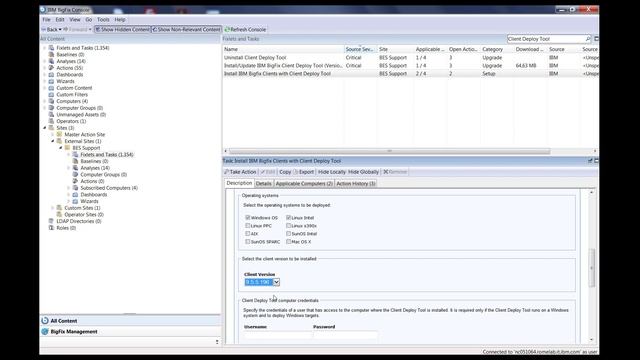Enable the Linux s390x checkbox
Screen dimensions: 640x360
(289, 226)
